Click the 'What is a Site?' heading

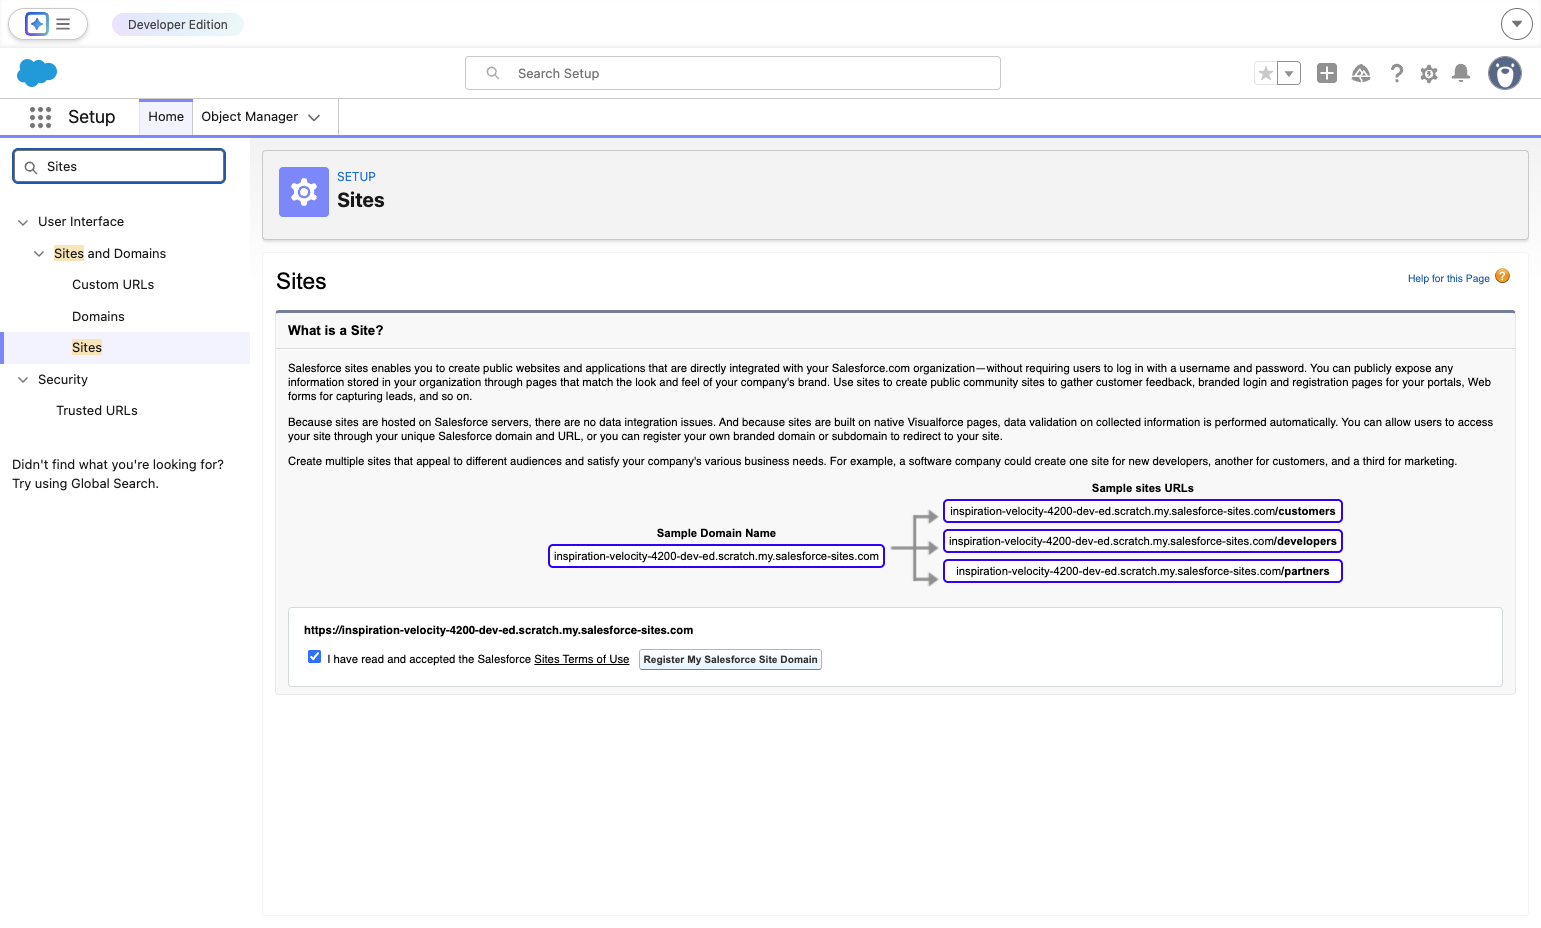336,331
